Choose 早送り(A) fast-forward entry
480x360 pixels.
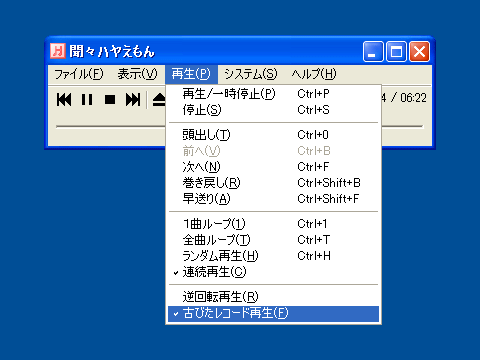click(273, 199)
